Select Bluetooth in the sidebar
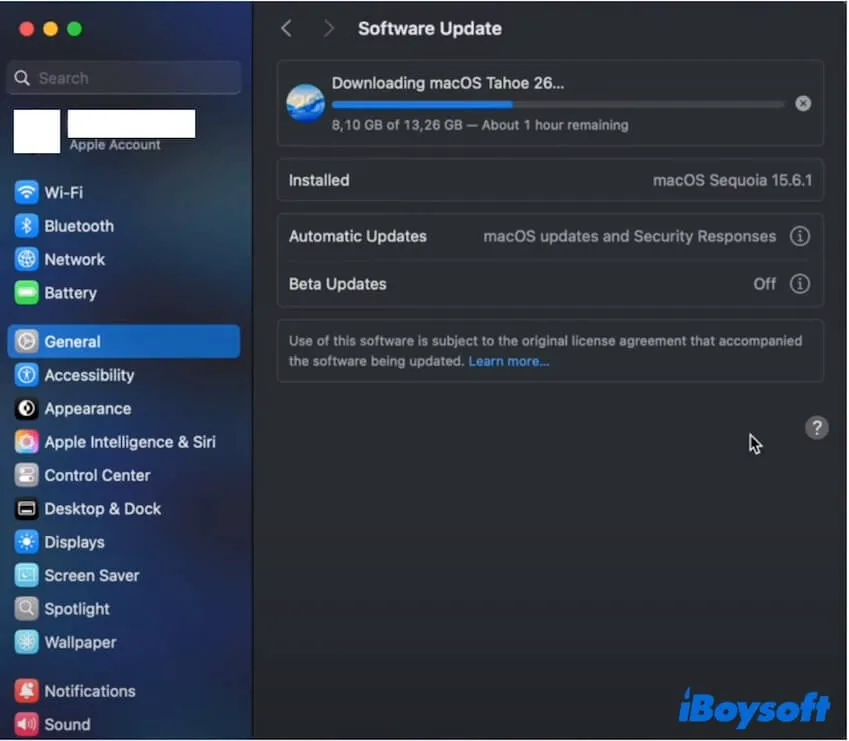The image size is (849, 741). [x=78, y=226]
